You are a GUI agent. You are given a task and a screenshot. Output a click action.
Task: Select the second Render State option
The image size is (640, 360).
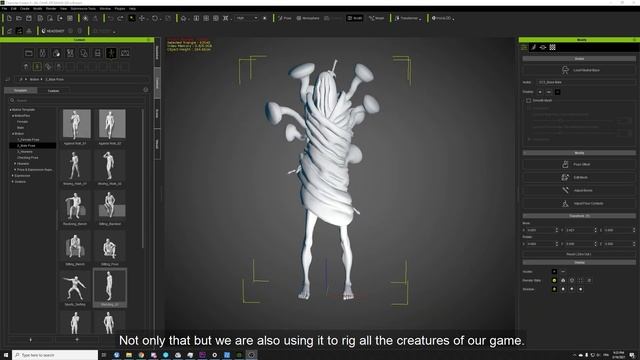click(563, 280)
